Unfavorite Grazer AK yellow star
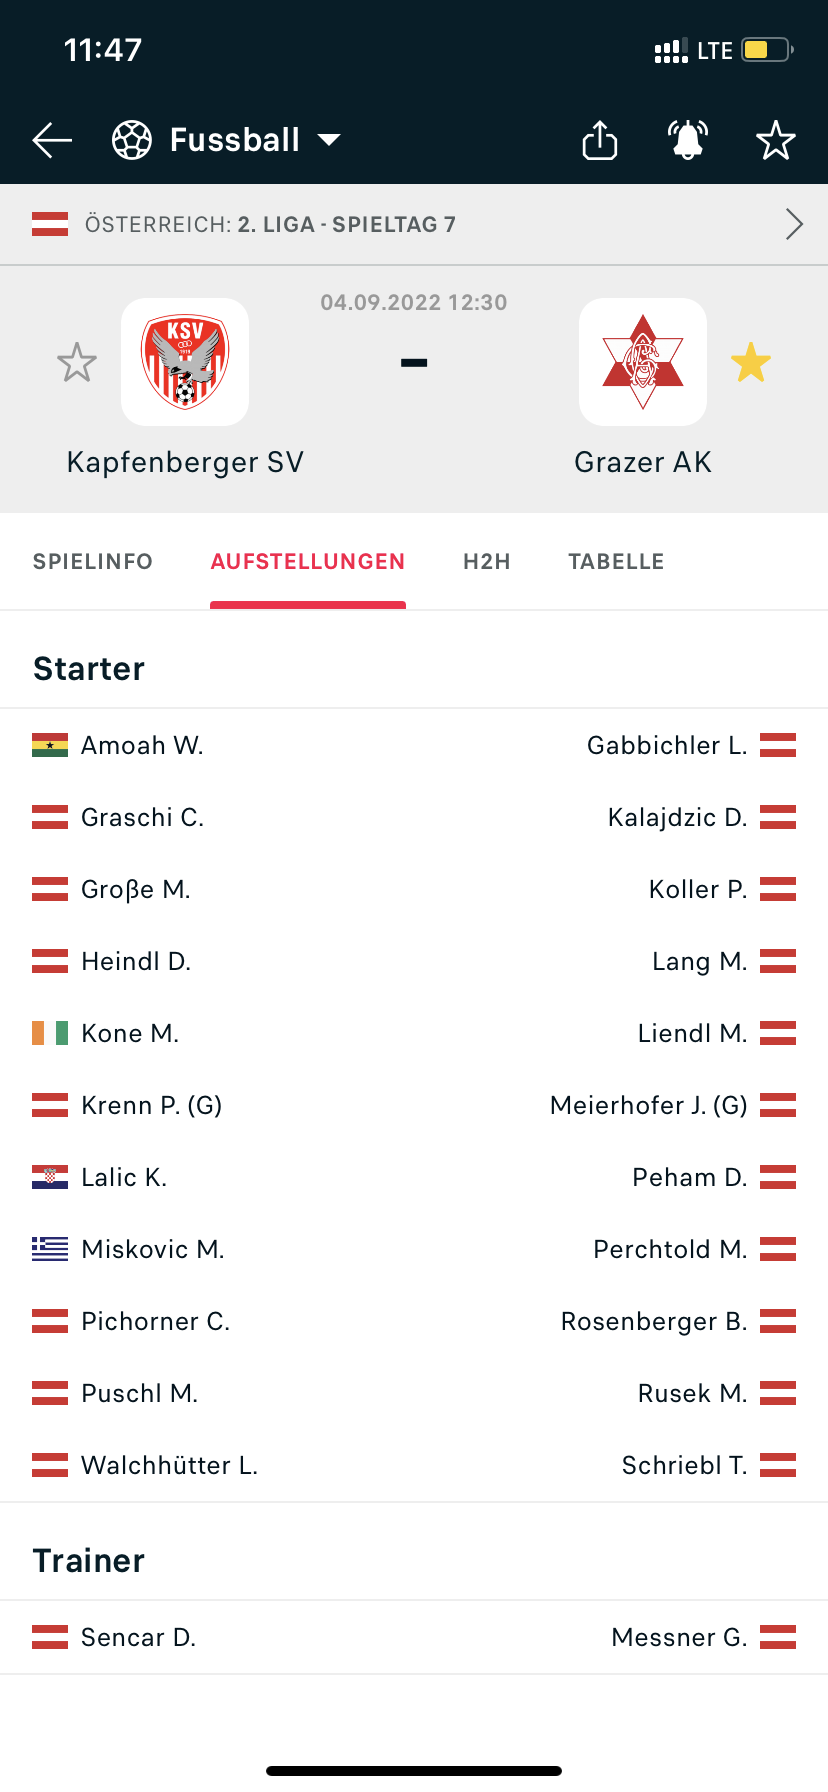828x1792 pixels. pos(751,362)
